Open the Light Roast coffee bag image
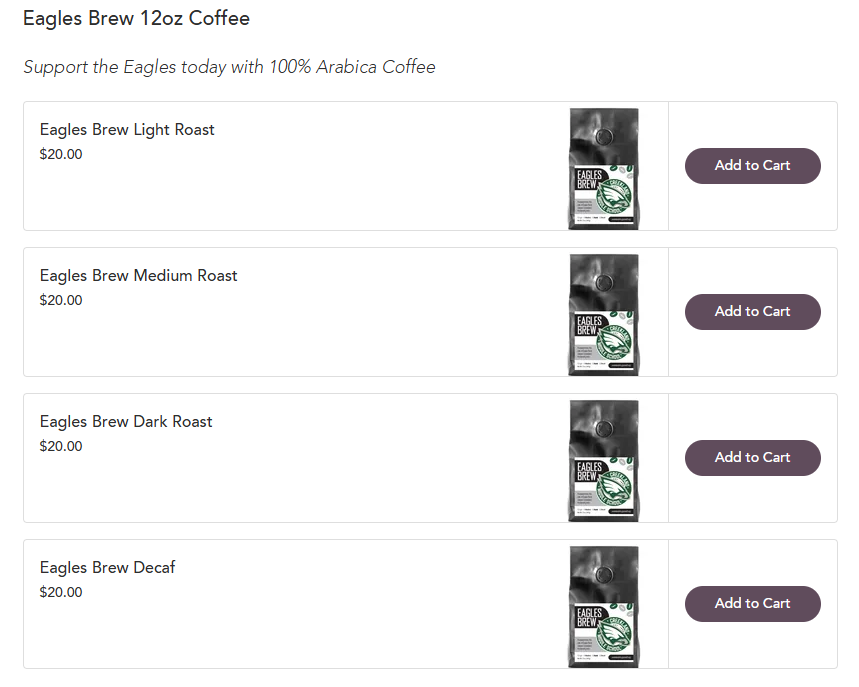859x687 pixels. coord(604,169)
